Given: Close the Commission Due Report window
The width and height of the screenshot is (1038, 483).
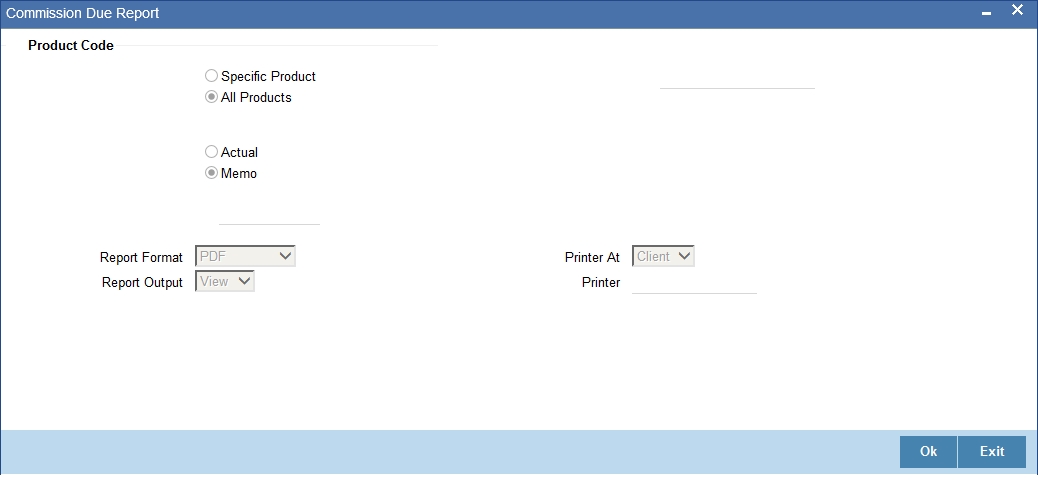Looking at the screenshot, I should pyautogui.click(x=1017, y=11).
